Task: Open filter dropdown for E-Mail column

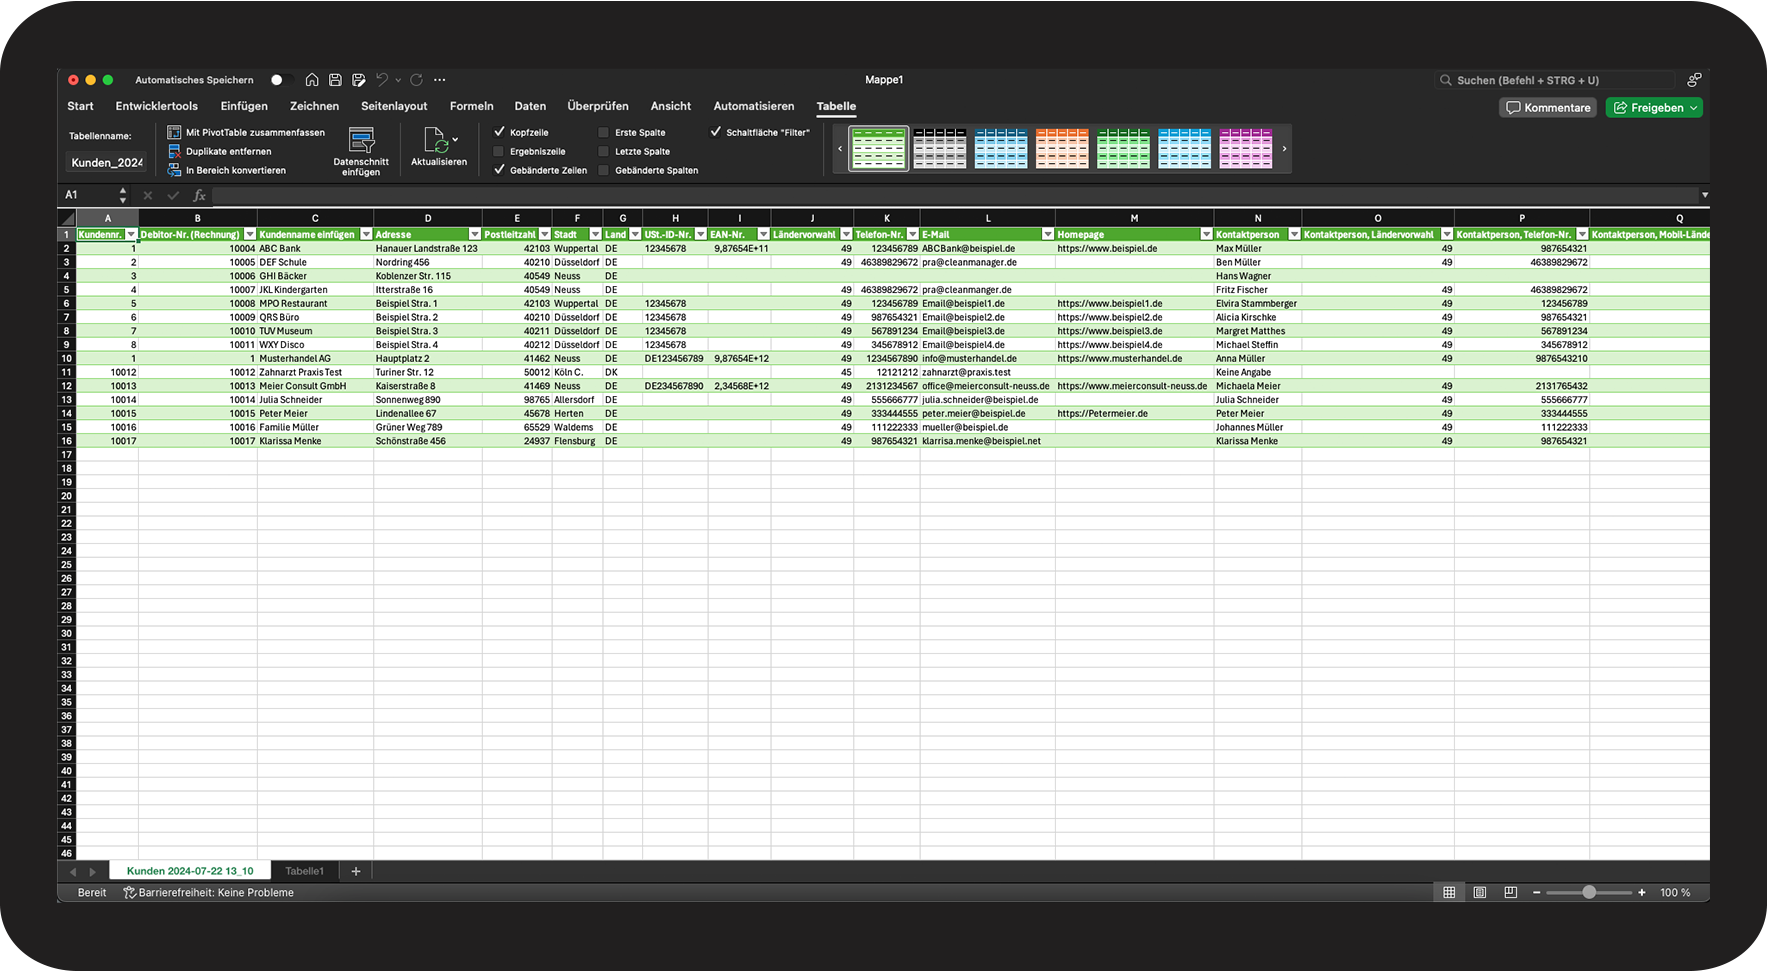Action: click(1048, 234)
